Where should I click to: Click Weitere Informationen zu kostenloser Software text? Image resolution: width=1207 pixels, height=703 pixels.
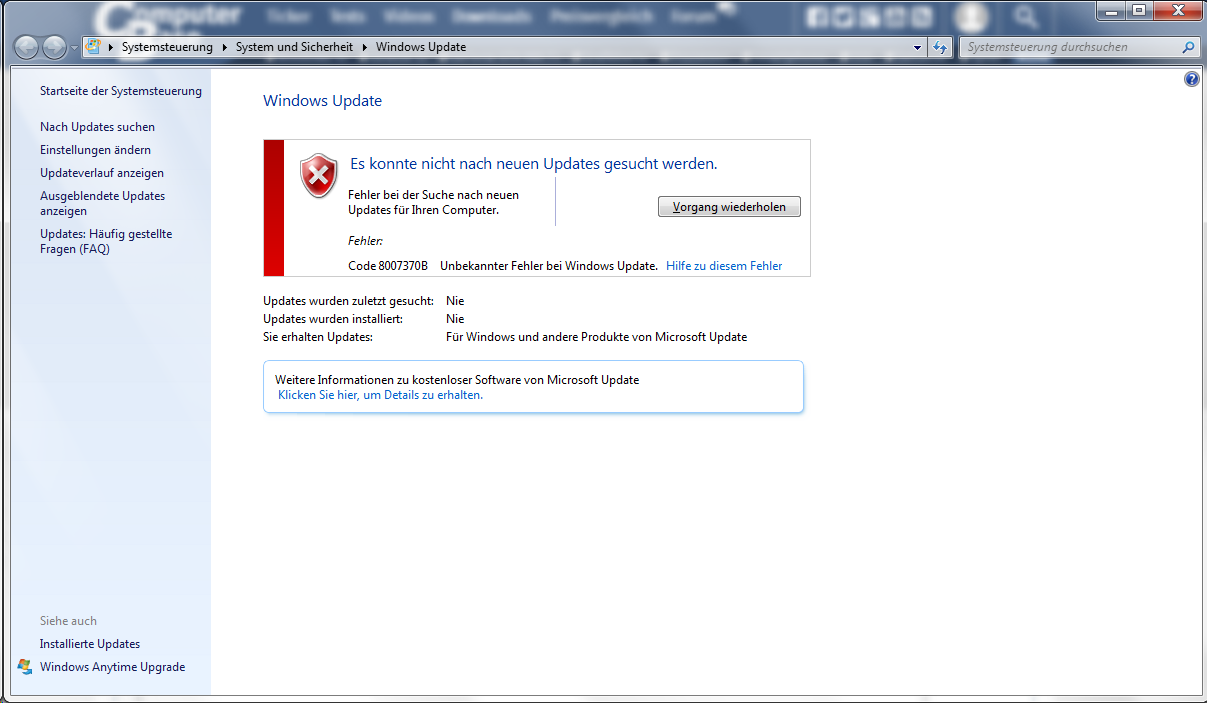[x=457, y=380]
